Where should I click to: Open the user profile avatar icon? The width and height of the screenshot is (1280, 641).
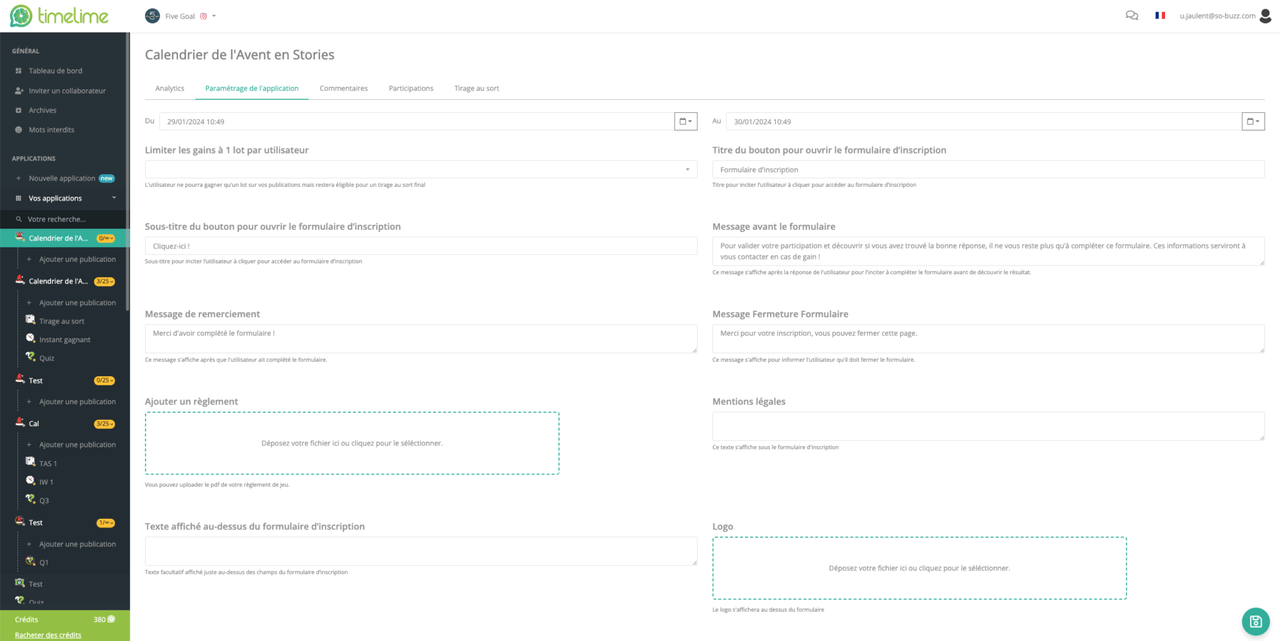click(x=1265, y=16)
